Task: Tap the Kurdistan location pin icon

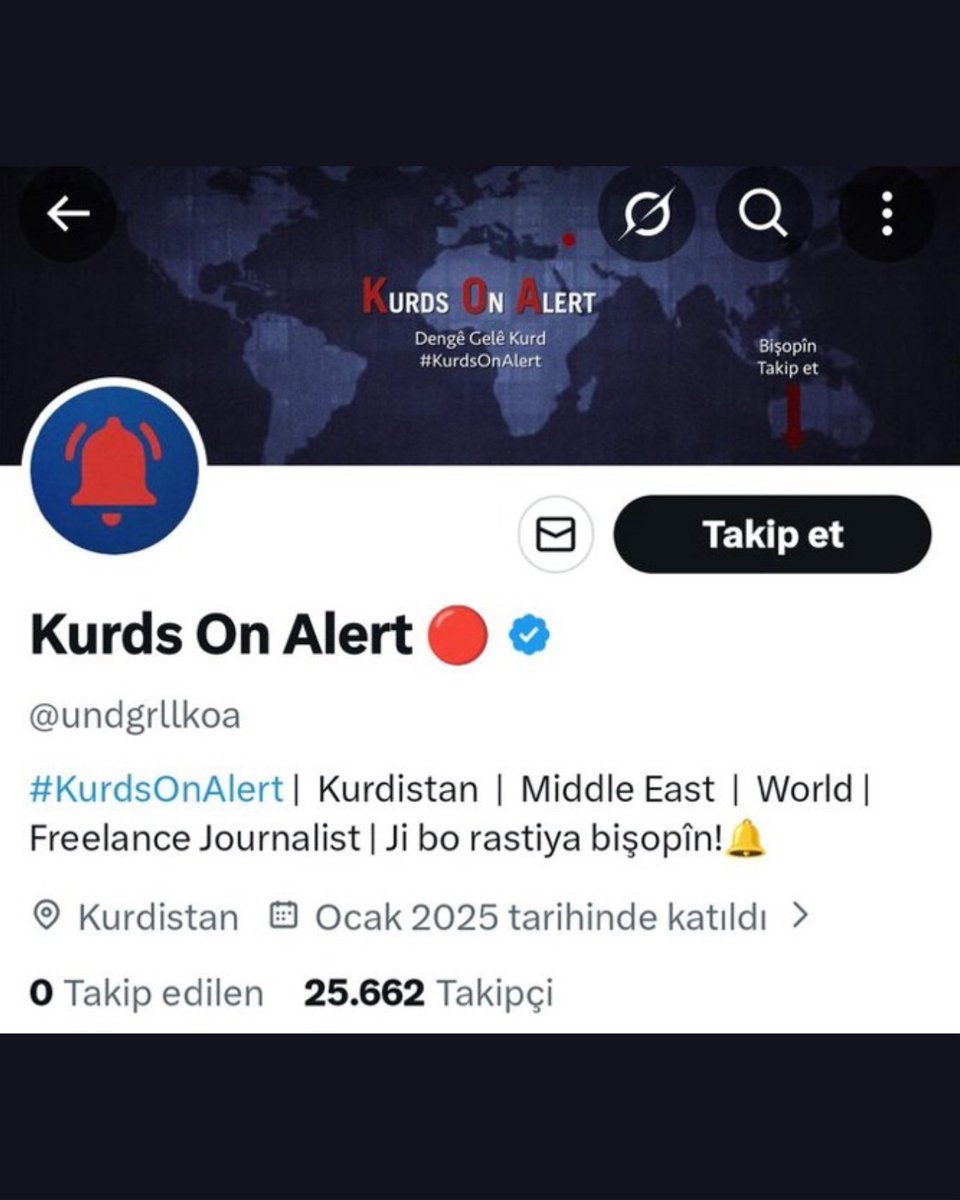Action: click(x=46, y=916)
